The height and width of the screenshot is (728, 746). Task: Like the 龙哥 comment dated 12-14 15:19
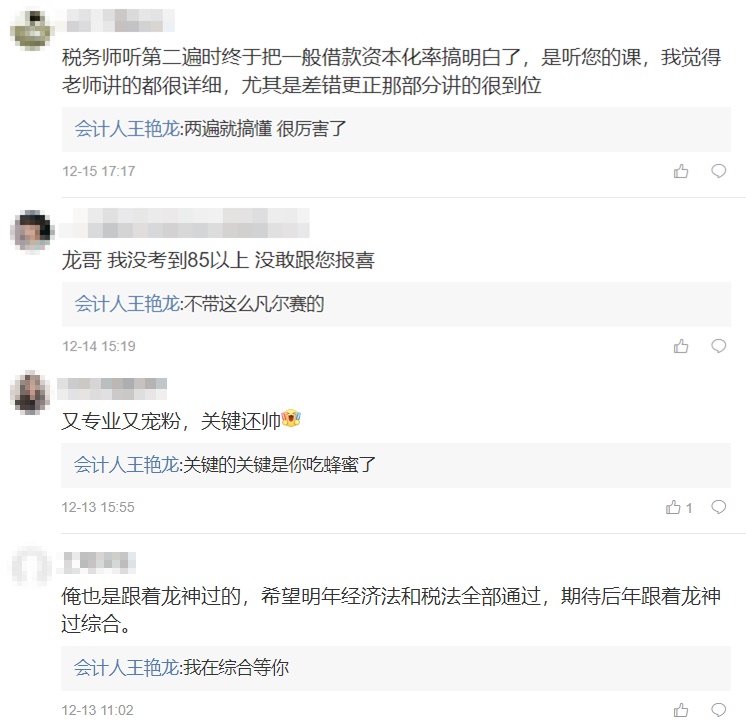pos(681,346)
